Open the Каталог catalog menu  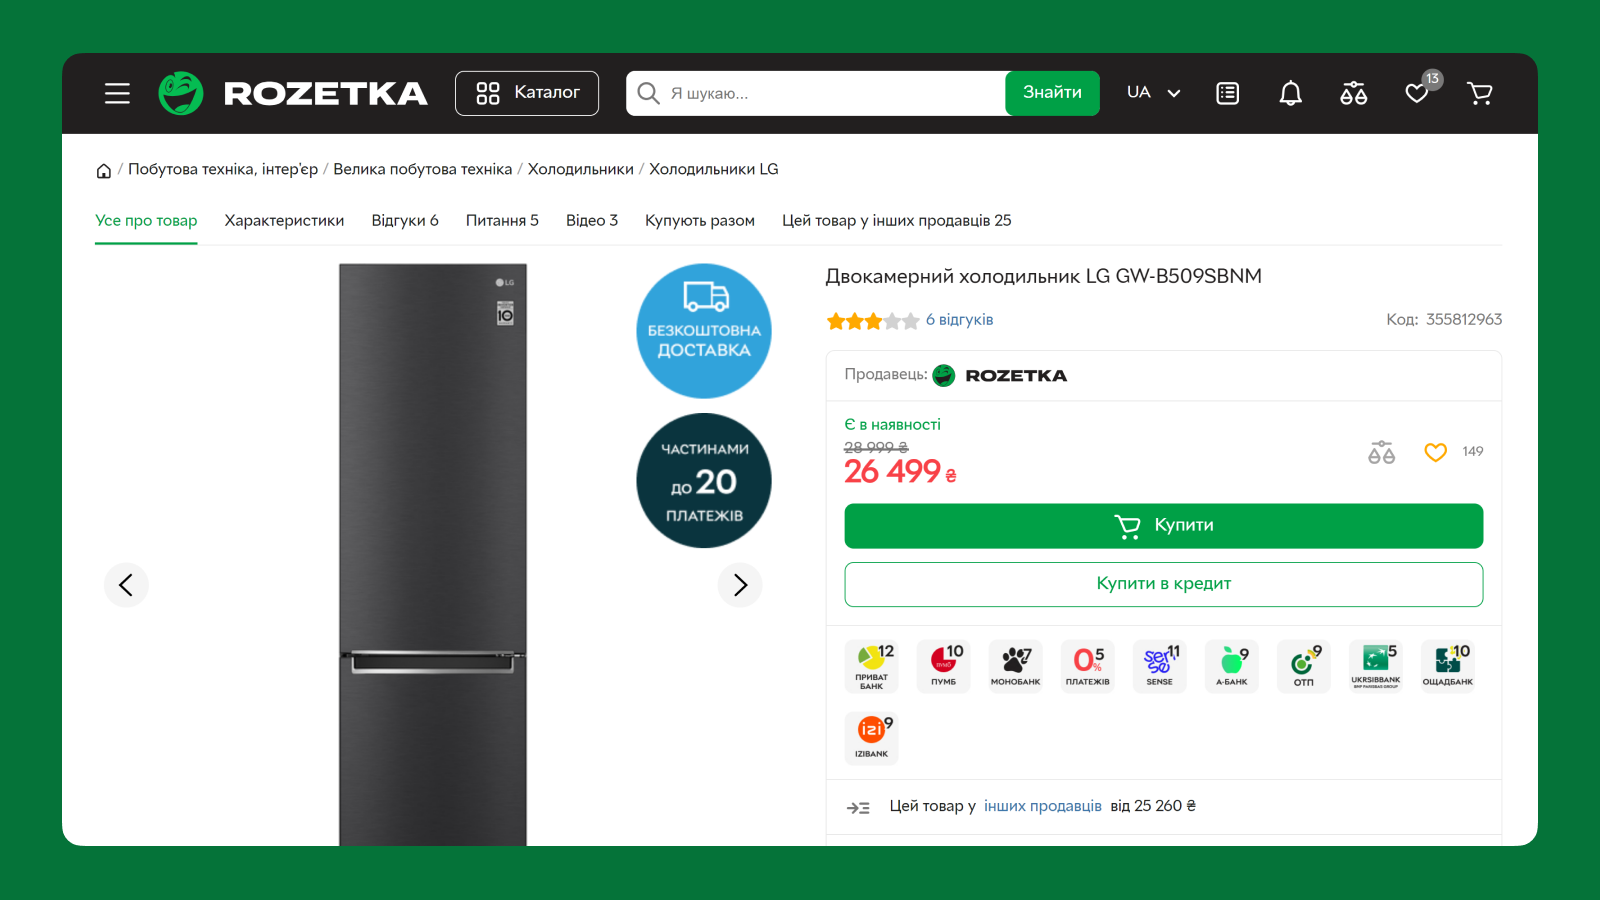(527, 93)
